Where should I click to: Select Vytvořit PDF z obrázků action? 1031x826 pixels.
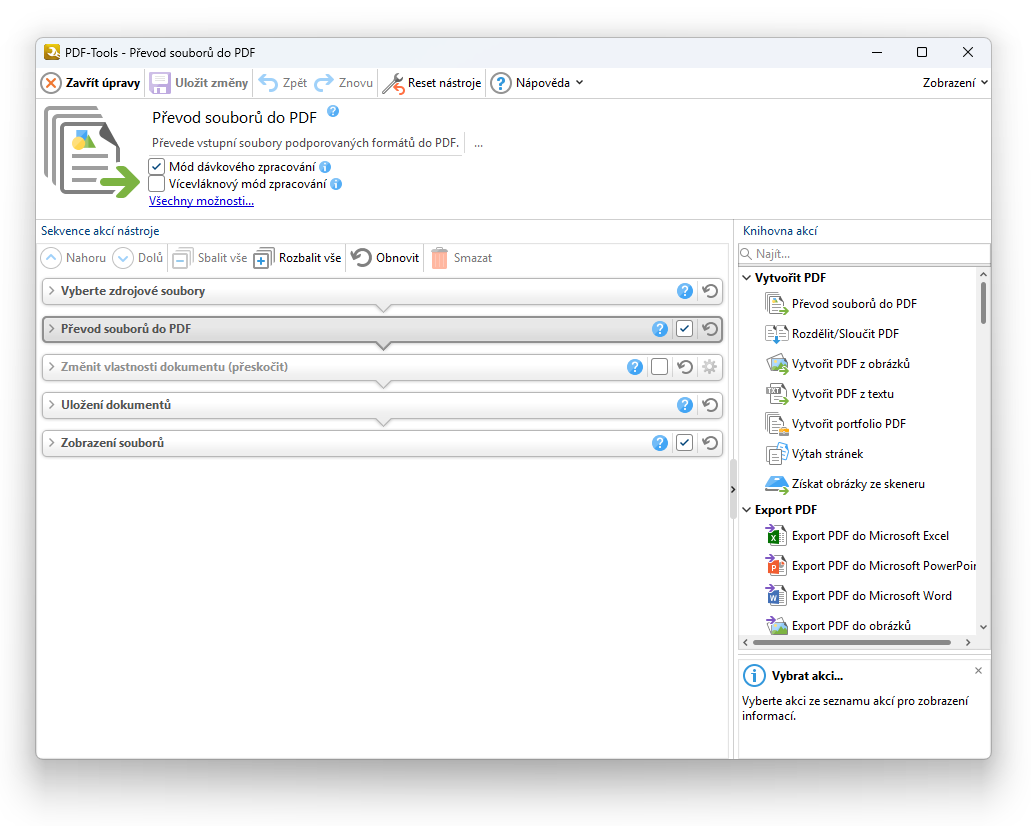click(838, 364)
